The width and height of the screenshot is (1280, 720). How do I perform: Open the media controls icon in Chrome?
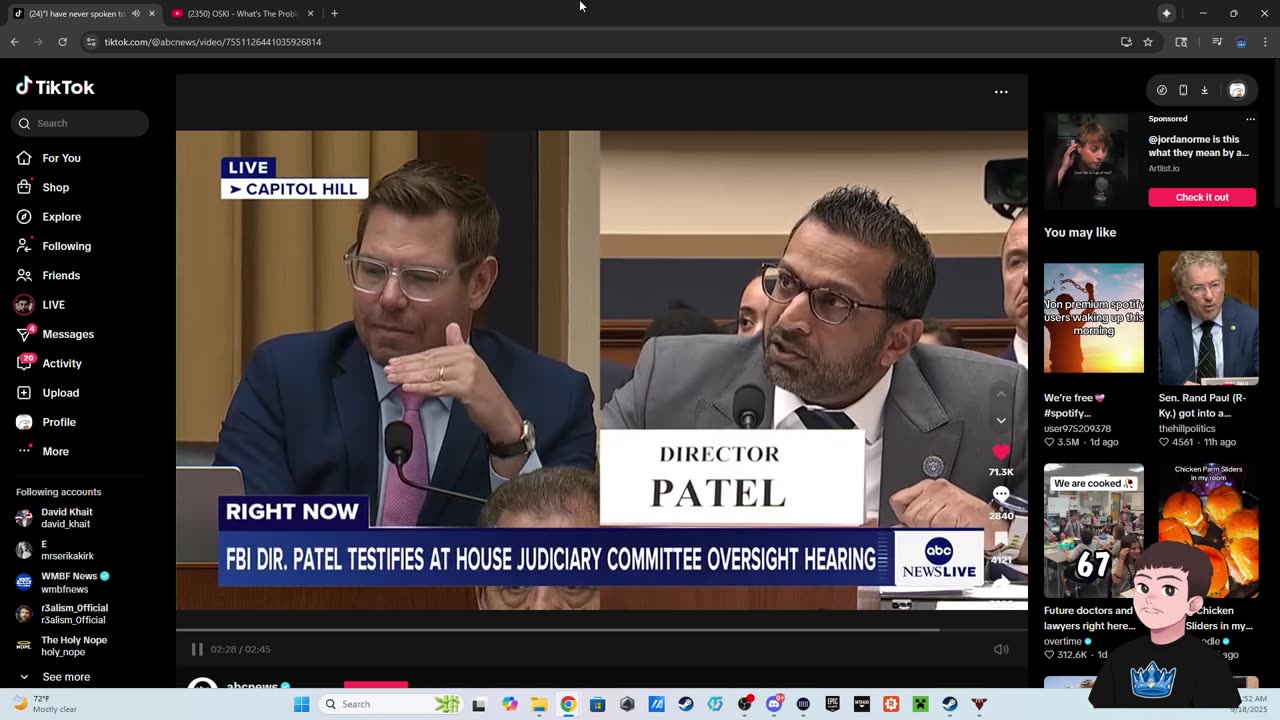click(1217, 42)
